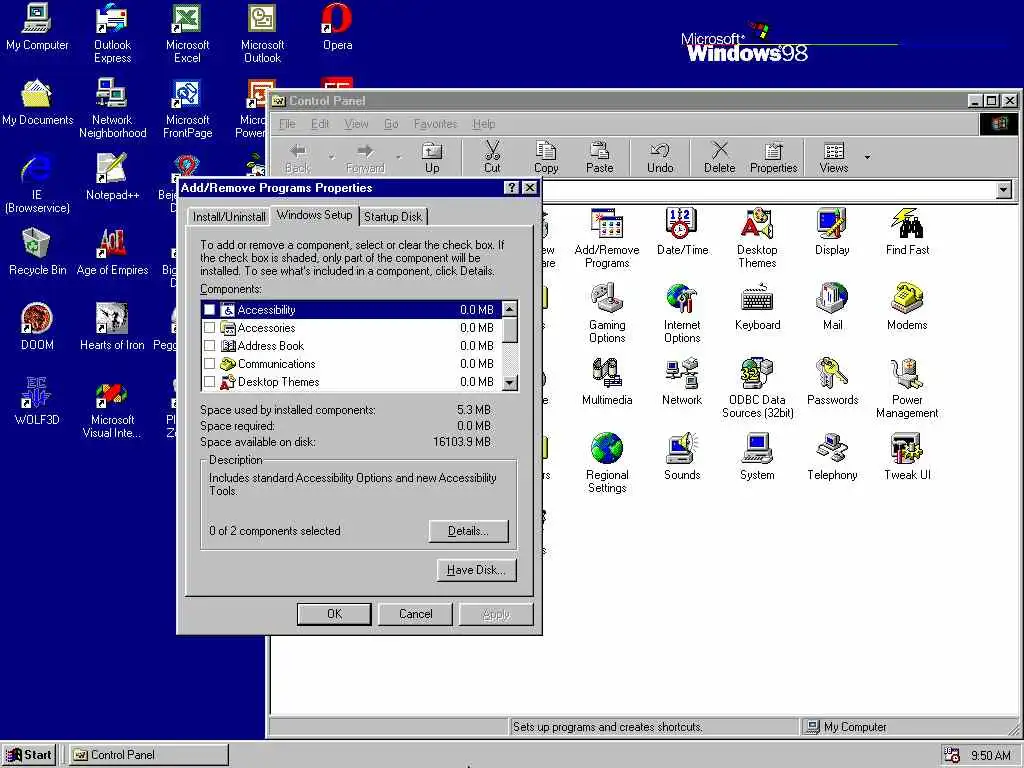The width and height of the screenshot is (1024, 768).
Task: Open Internet Options icon
Action: point(682,313)
